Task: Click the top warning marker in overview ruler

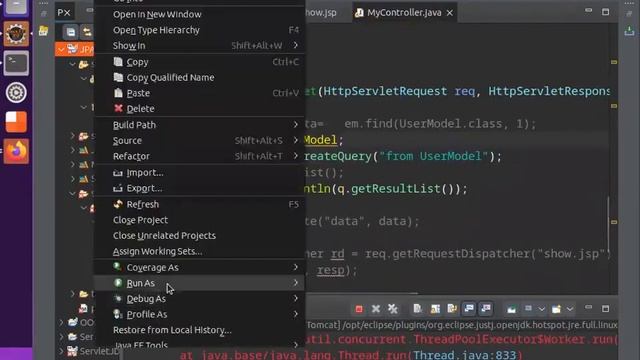Action: tap(614, 62)
